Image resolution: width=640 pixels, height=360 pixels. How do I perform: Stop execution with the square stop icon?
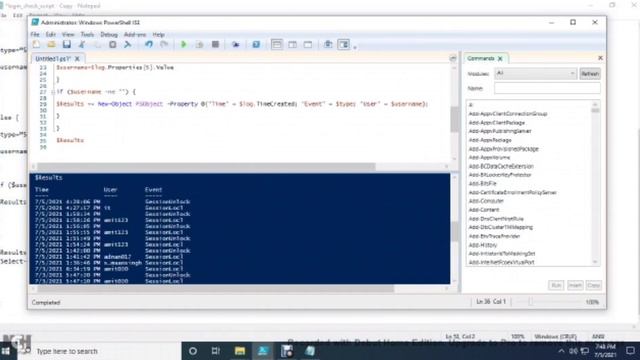point(215,44)
